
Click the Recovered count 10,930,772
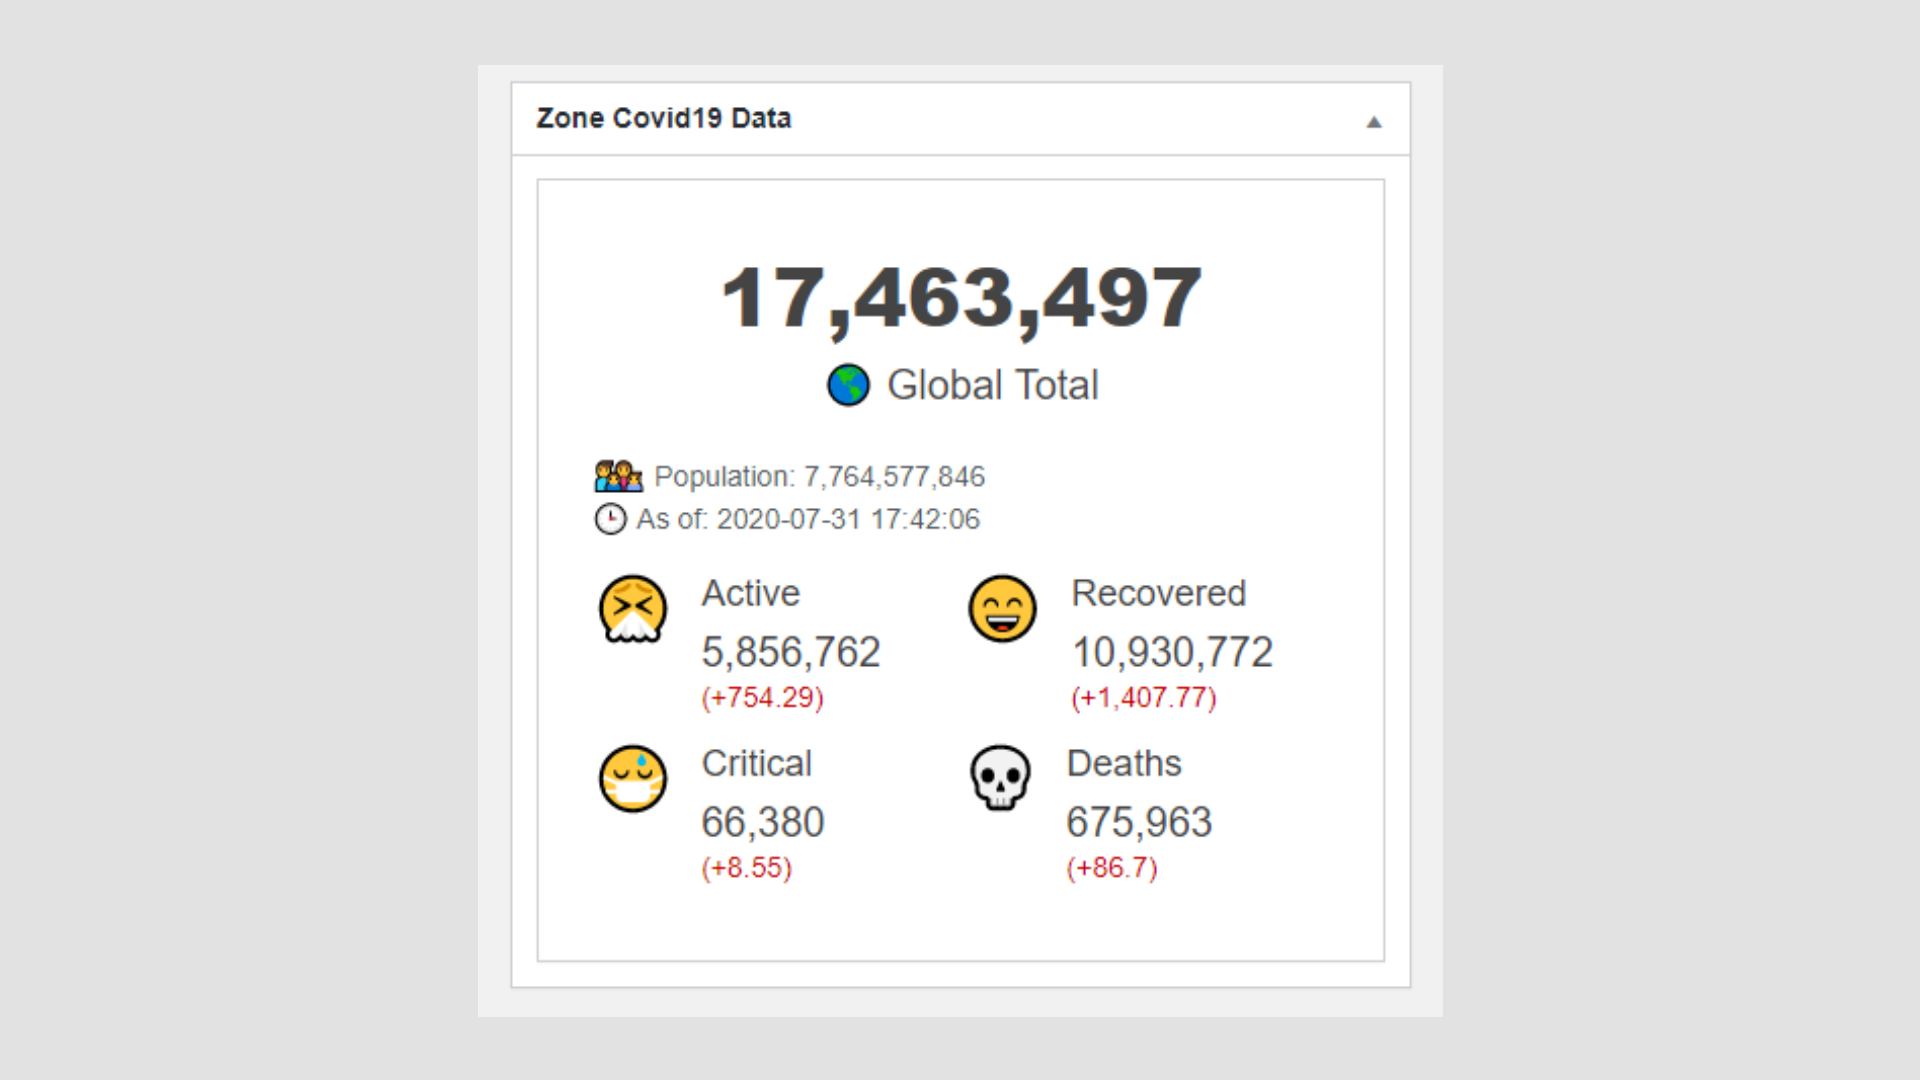(1172, 652)
